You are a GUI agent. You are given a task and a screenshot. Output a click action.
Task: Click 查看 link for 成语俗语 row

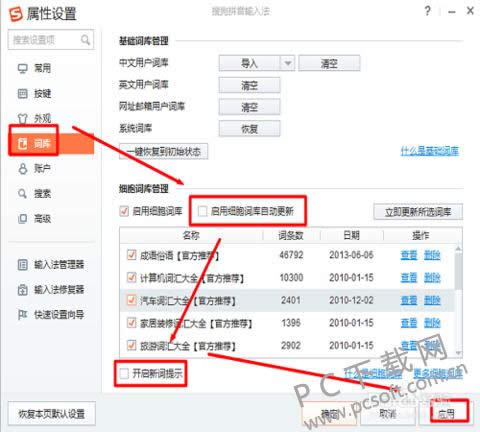click(409, 255)
